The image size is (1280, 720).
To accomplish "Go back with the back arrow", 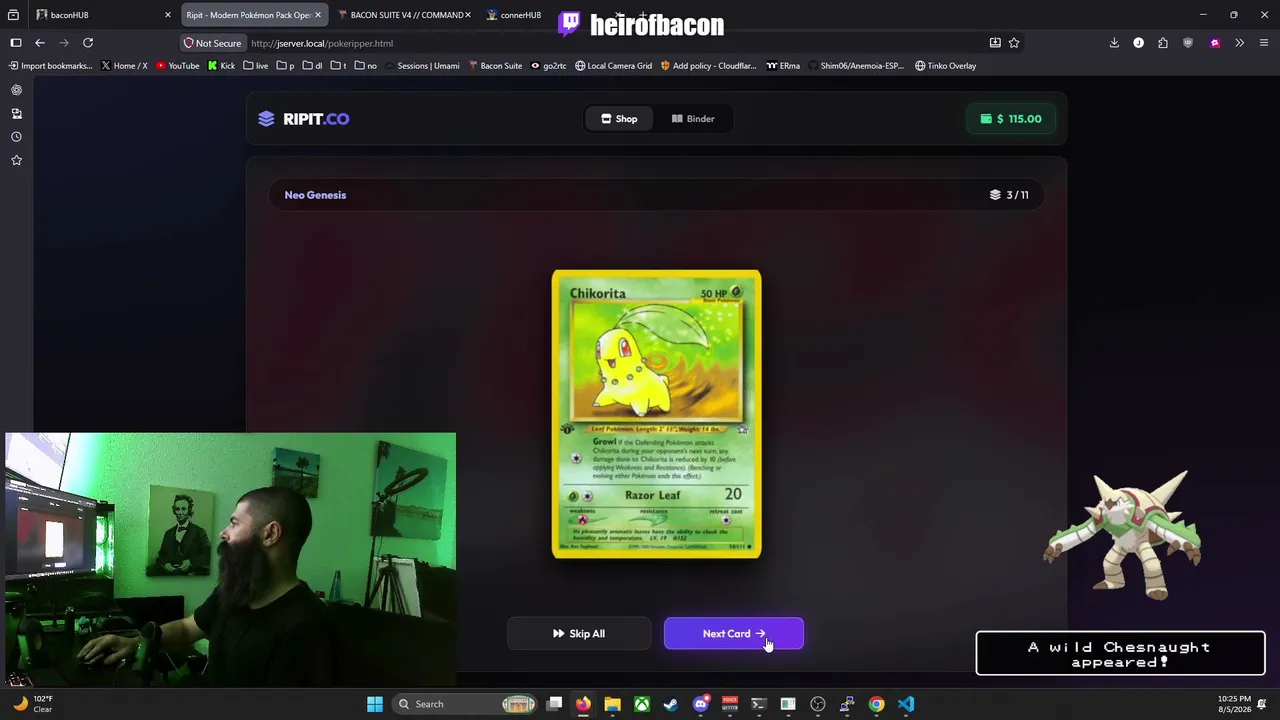I will click(40, 43).
